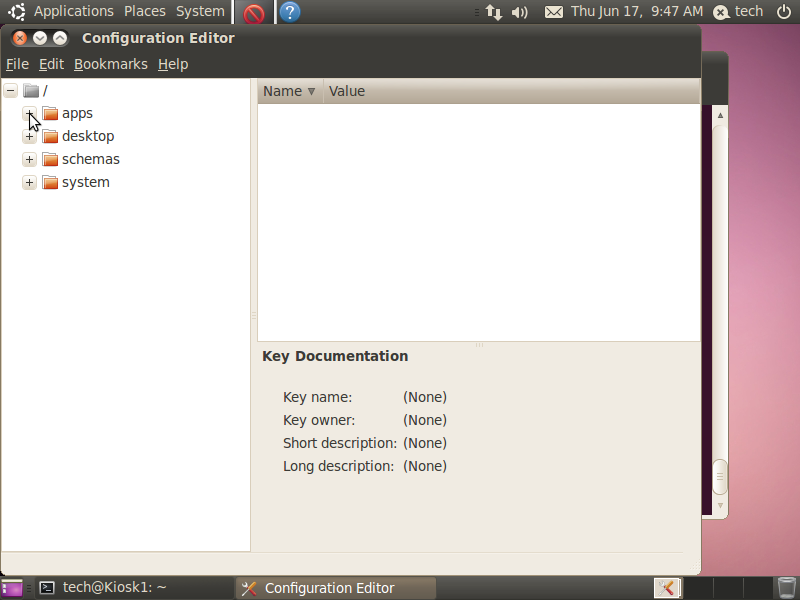Select the system folder icon
Viewport: 800px width, 600px height.
coord(50,182)
